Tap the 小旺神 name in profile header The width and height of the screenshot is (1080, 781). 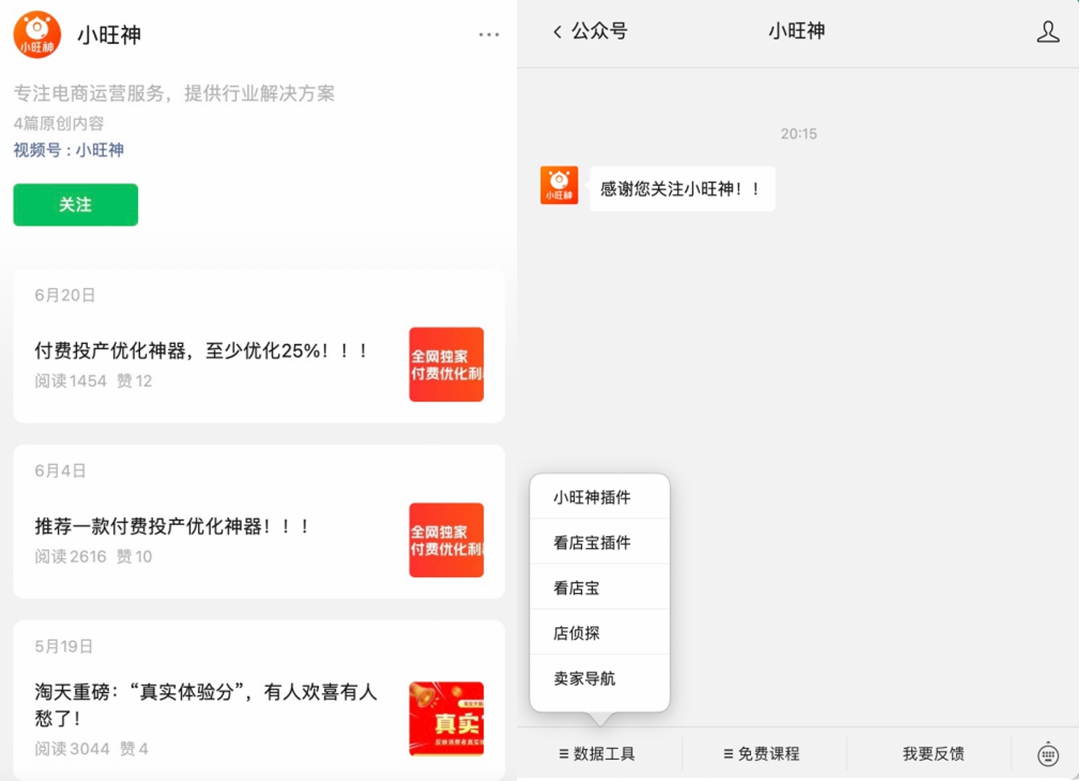[109, 34]
